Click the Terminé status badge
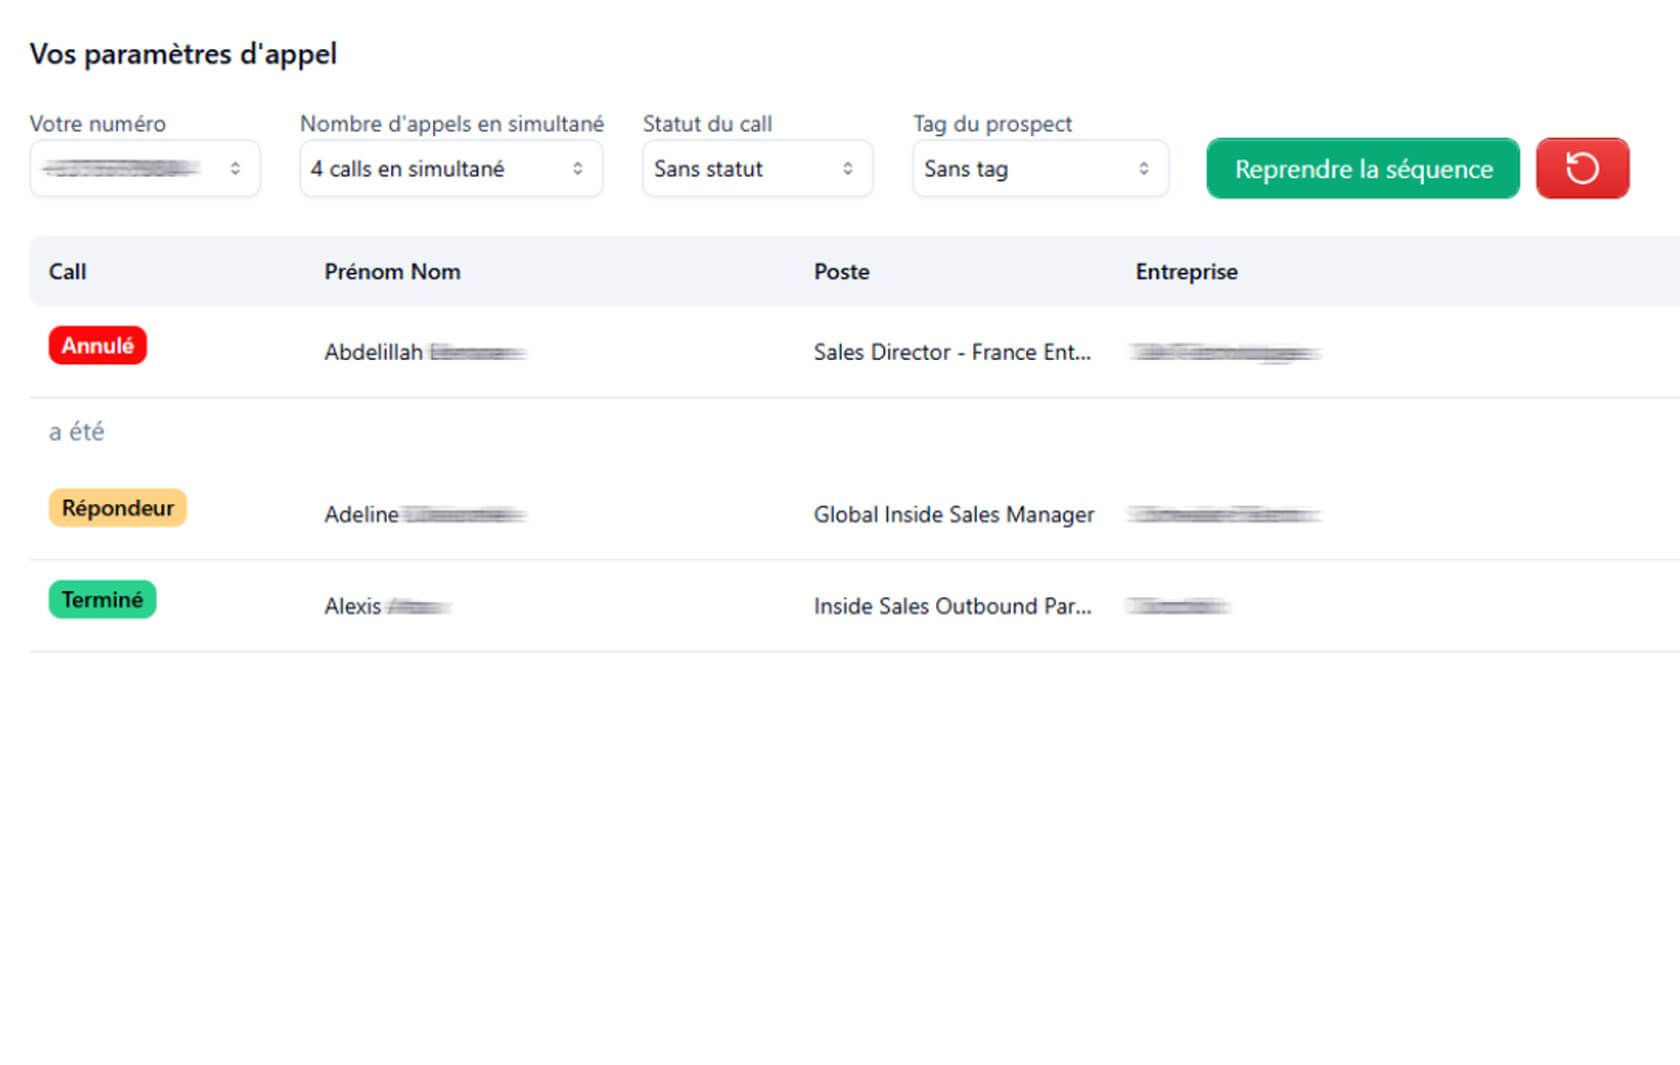1680x1065 pixels. point(102,599)
